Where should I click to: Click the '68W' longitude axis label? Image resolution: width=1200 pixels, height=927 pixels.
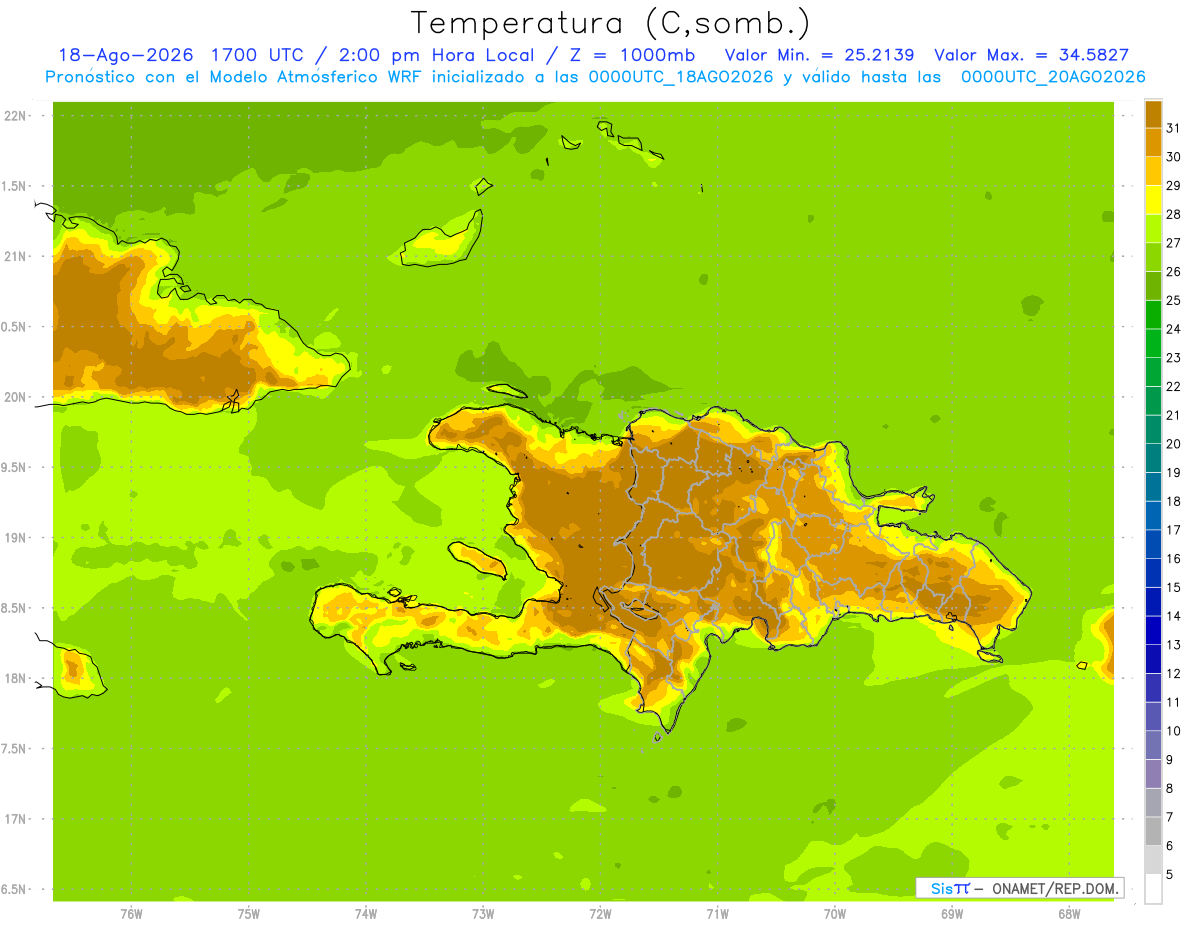tap(1069, 914)
